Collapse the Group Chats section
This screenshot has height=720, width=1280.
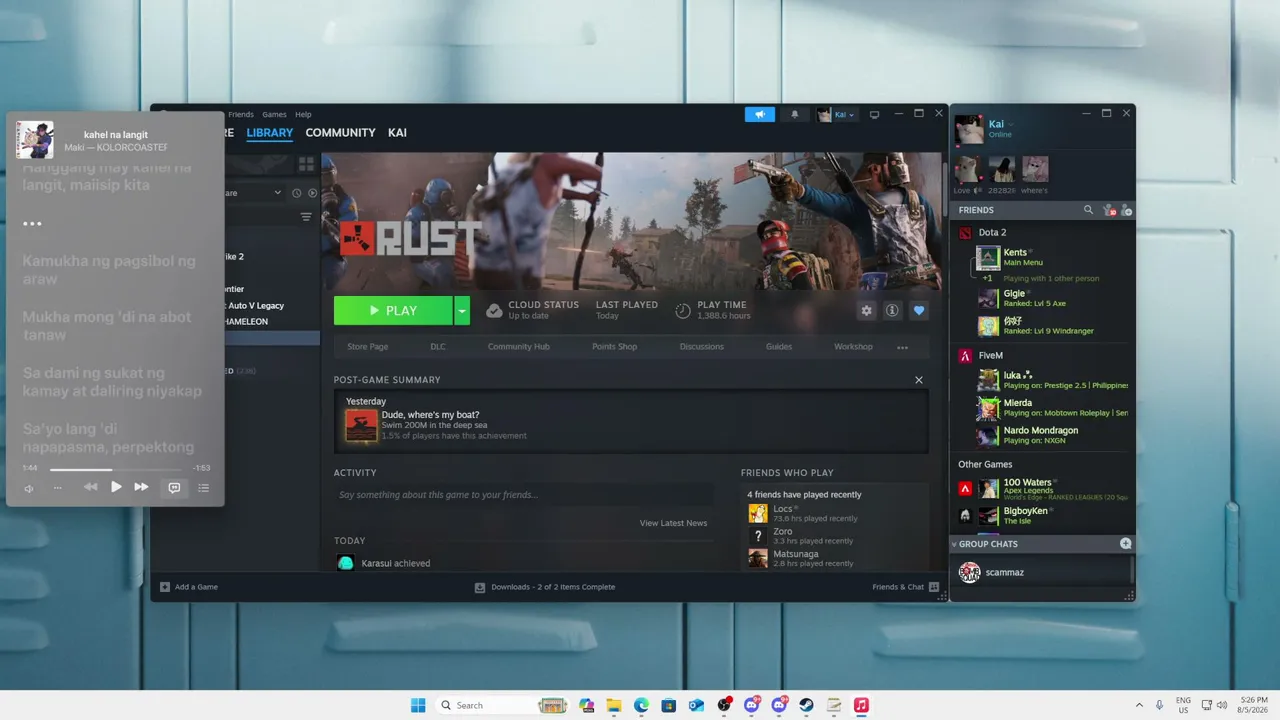(954, 544)
